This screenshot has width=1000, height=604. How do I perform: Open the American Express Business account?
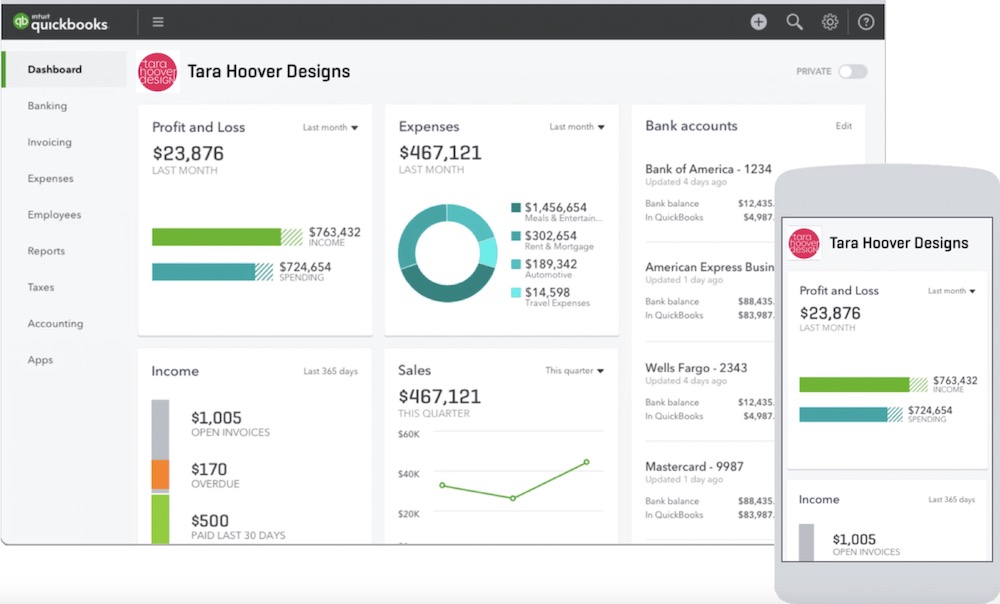point(709,267)
